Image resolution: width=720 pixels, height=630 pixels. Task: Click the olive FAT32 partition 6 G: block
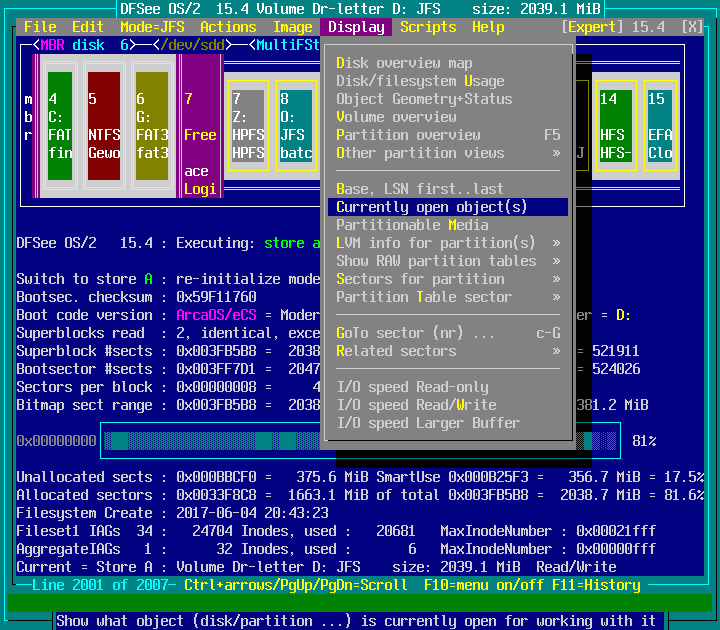click(x=151, y=126)
